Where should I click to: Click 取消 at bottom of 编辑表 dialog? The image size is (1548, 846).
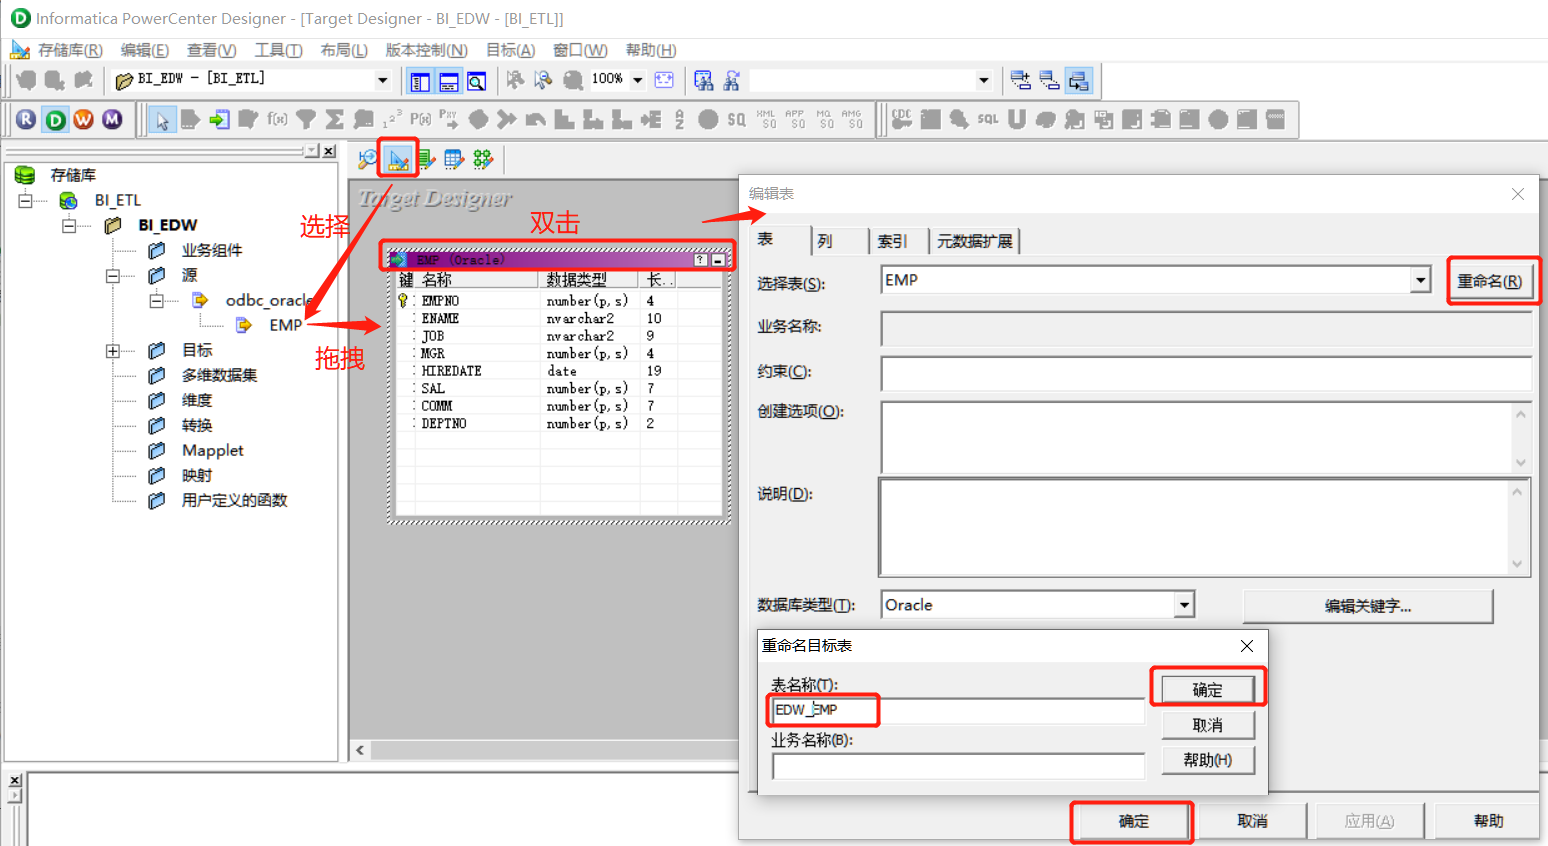point(1252,821)
